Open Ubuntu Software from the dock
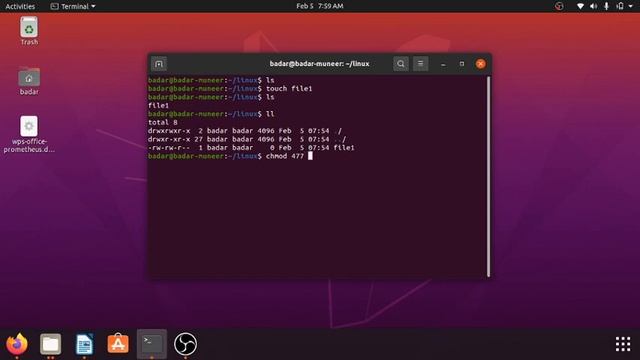Image resolution: width=640 pixels, height=360 pixels. click(x=118, y=344)
